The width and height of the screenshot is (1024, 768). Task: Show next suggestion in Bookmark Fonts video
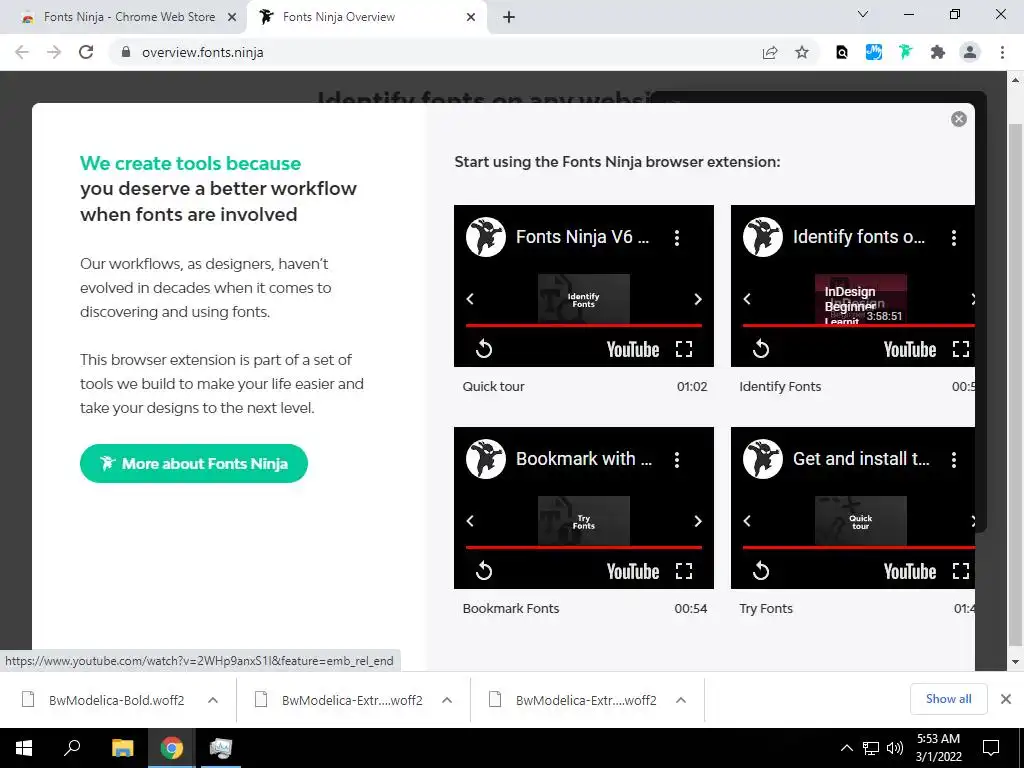click(x=698, y=520)
